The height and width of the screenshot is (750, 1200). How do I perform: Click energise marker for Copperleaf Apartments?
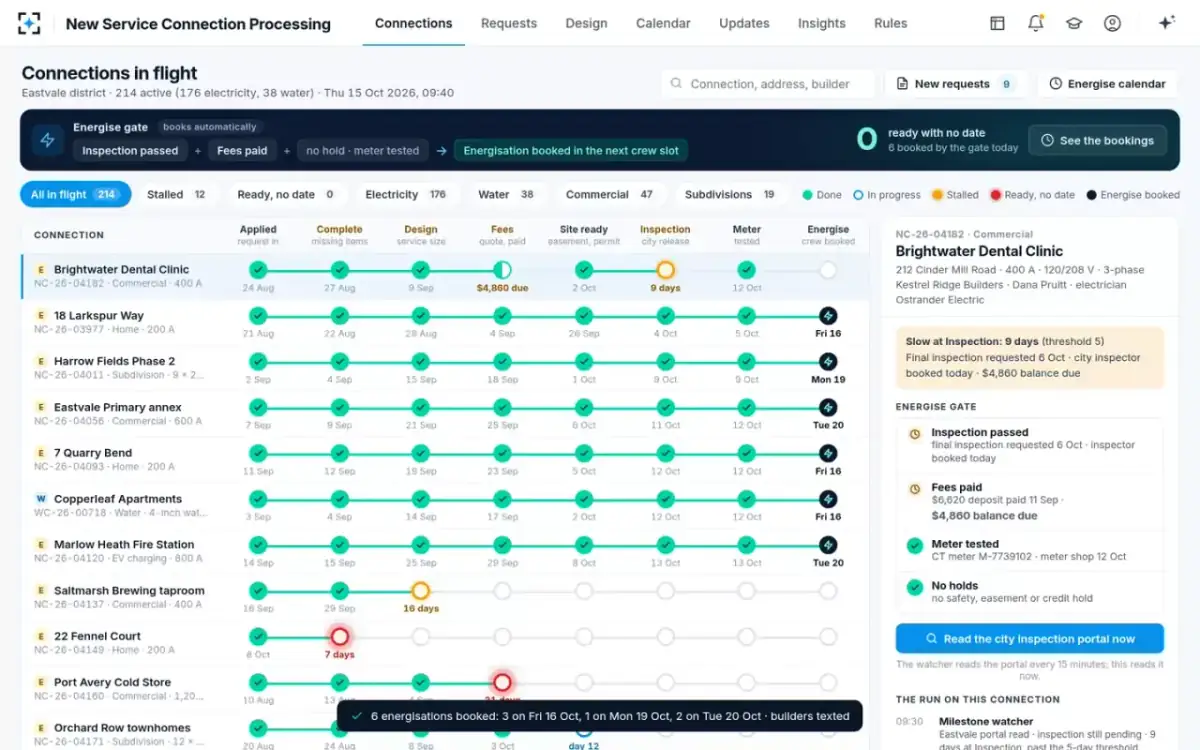[x=828, y=499]
